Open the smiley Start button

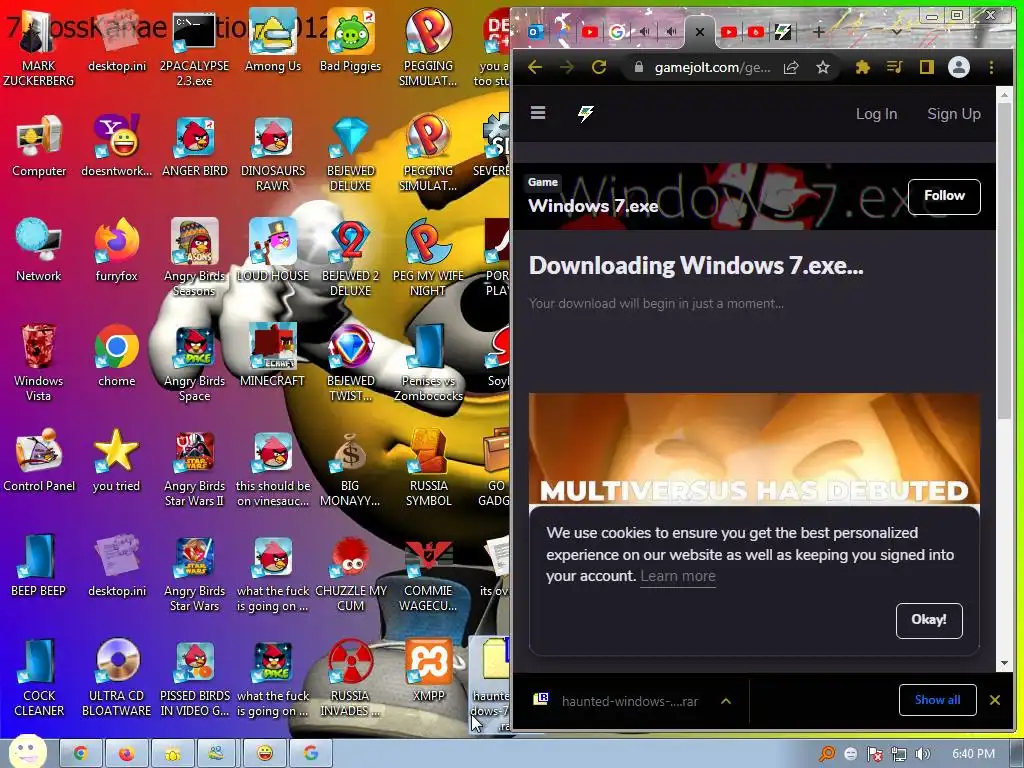pyautogui.click(x=27, y=751)
